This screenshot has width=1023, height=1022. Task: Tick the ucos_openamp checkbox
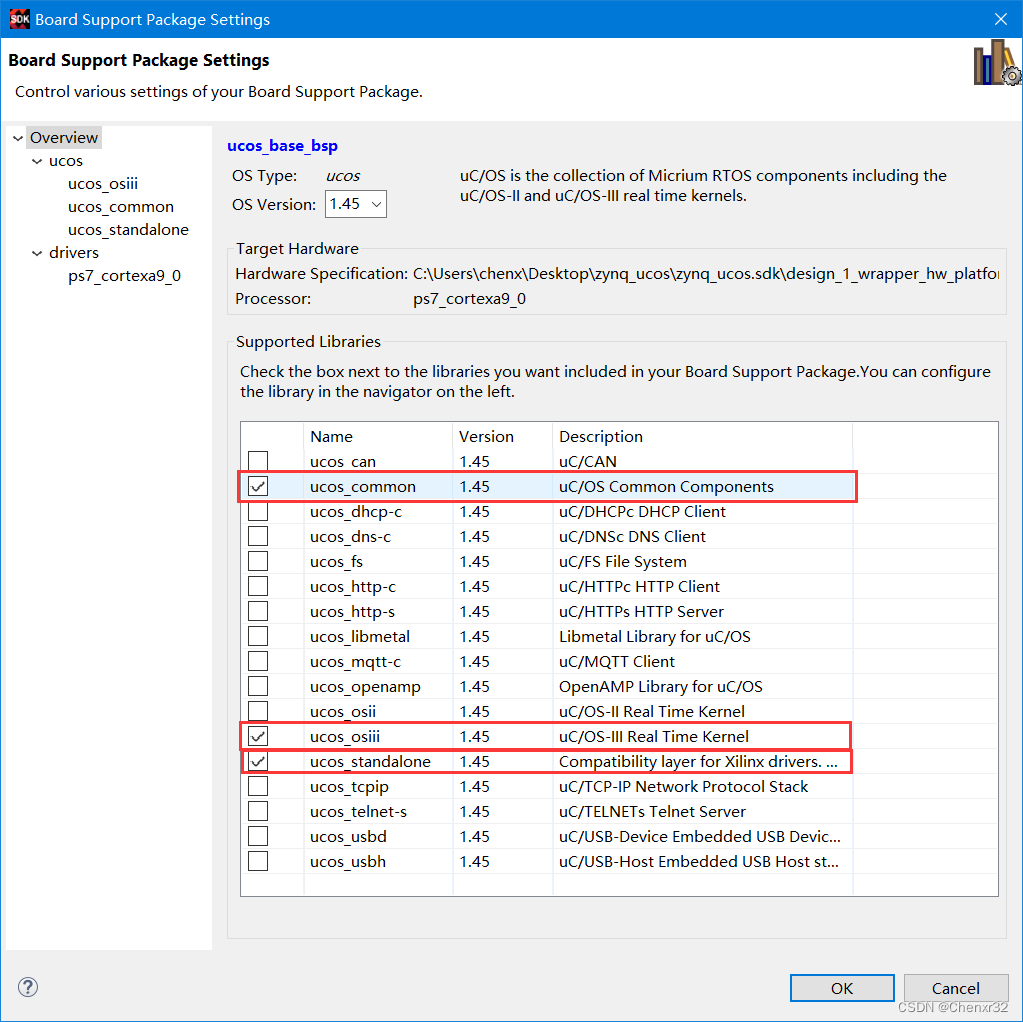[x=258, y=686]
